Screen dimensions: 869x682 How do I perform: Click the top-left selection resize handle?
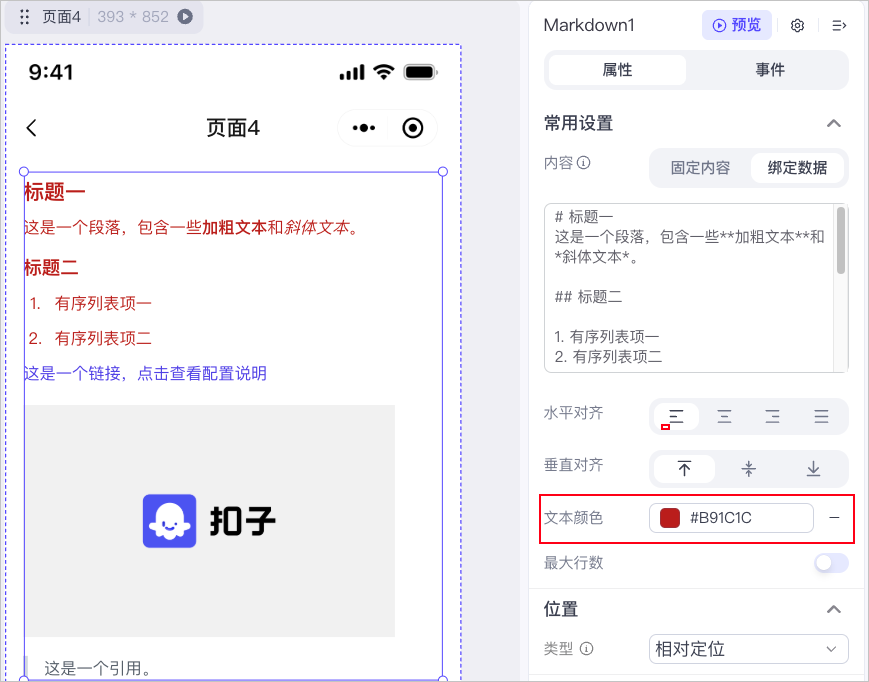click(x=24, y=172)
